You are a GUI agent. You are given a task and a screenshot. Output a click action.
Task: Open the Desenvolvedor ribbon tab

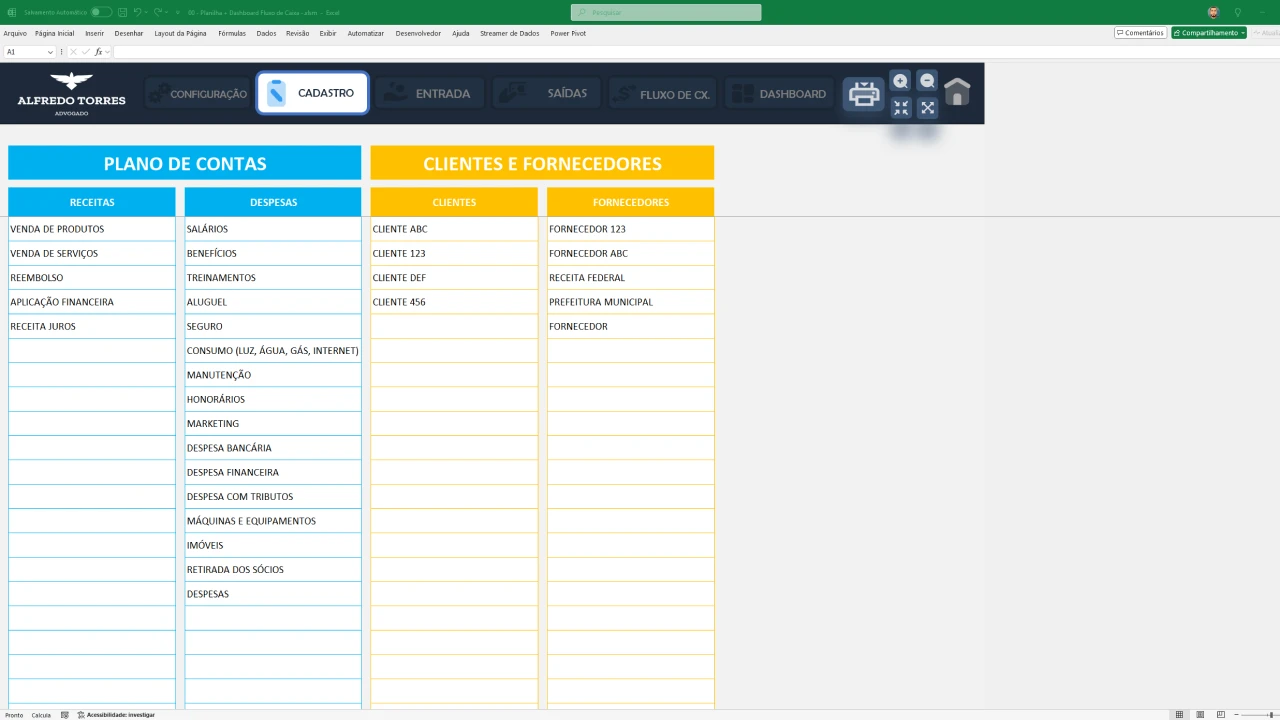tap(417, 33)
